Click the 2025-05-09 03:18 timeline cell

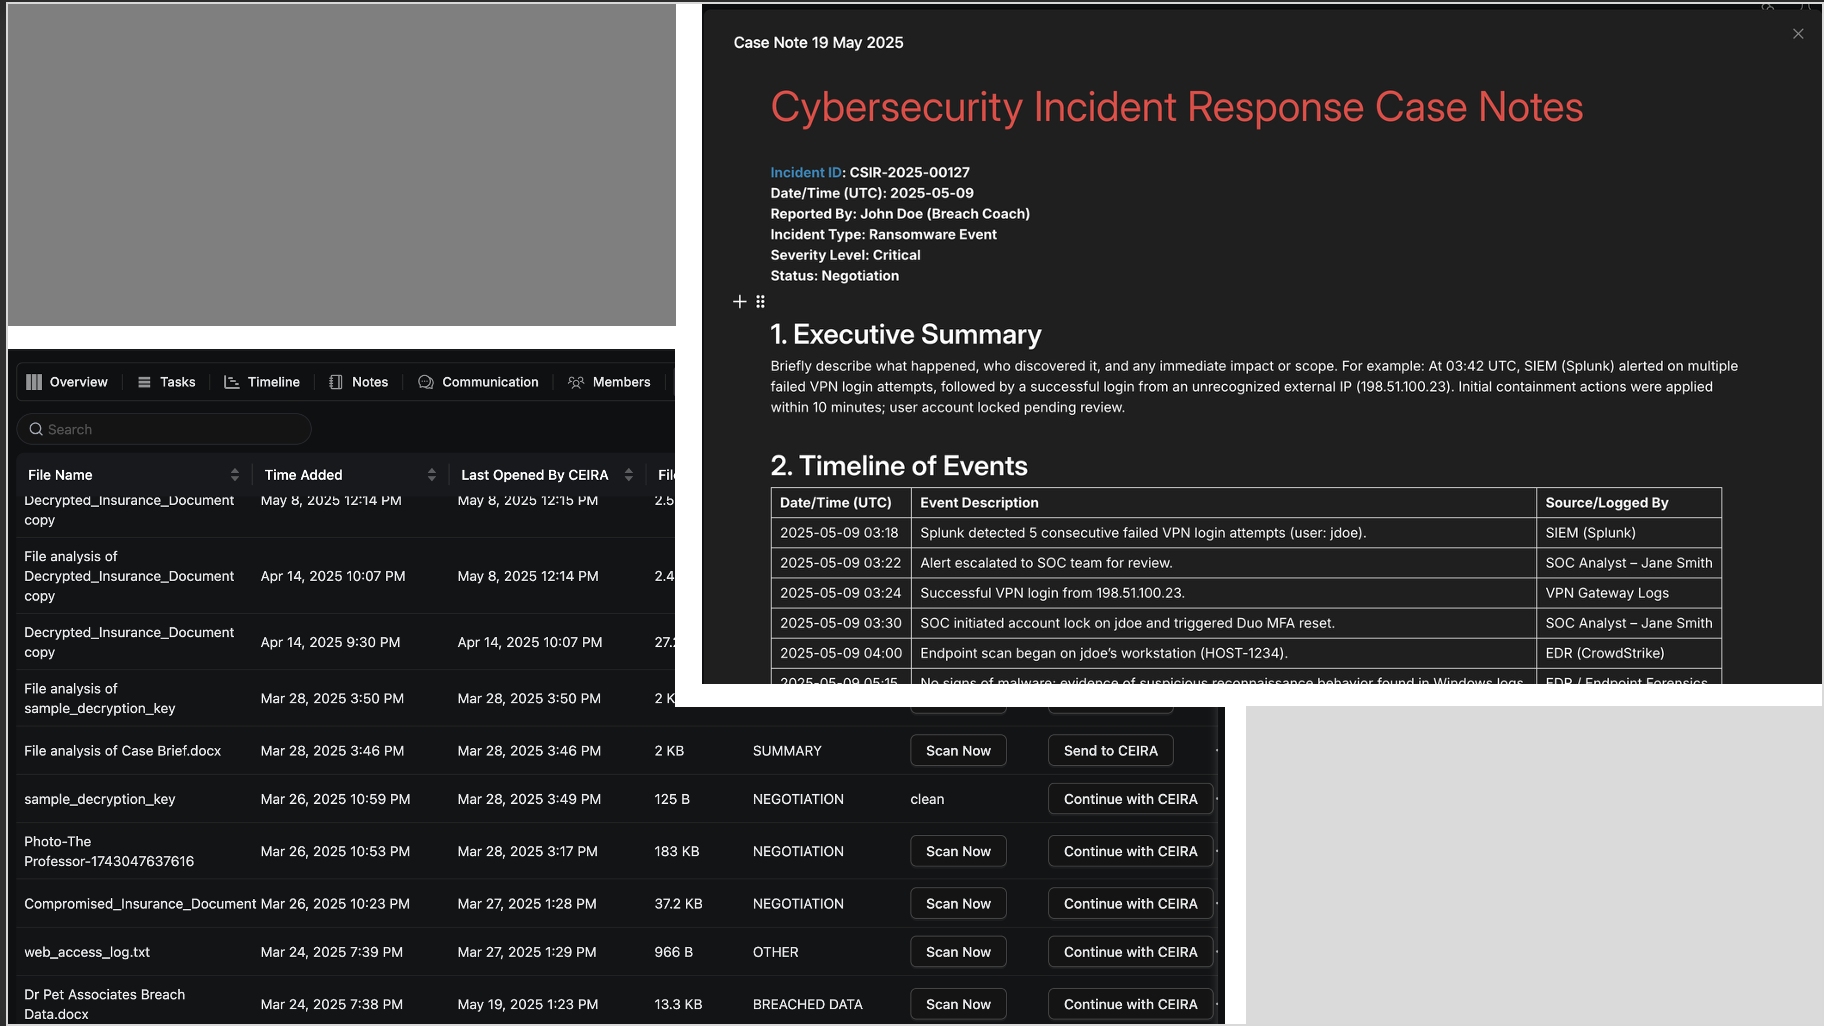[839, 533]
